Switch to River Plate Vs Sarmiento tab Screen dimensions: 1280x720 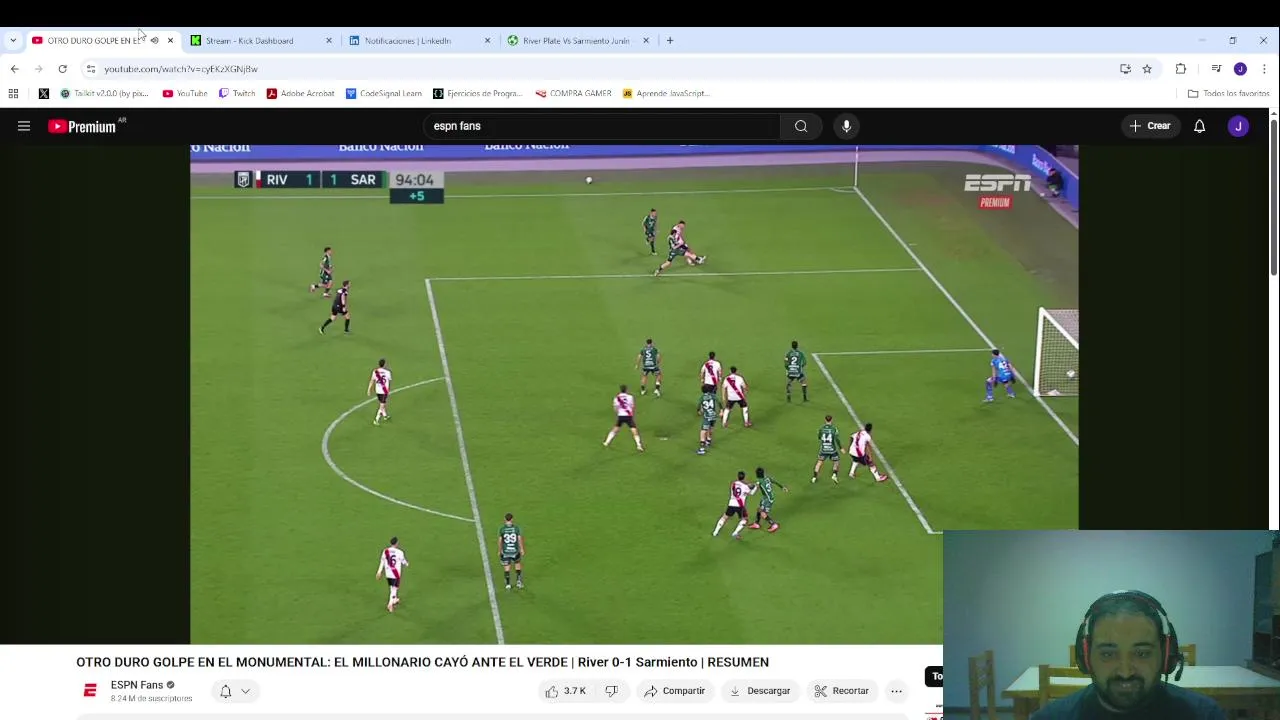577,41
